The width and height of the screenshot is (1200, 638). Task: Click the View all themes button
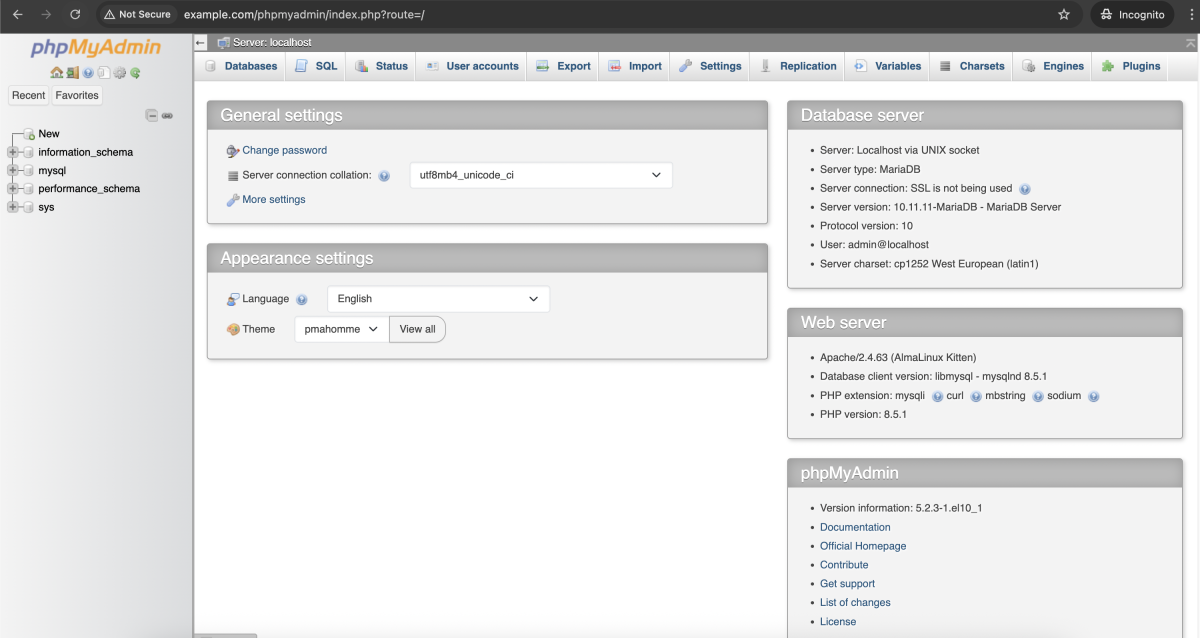[417, 329]
